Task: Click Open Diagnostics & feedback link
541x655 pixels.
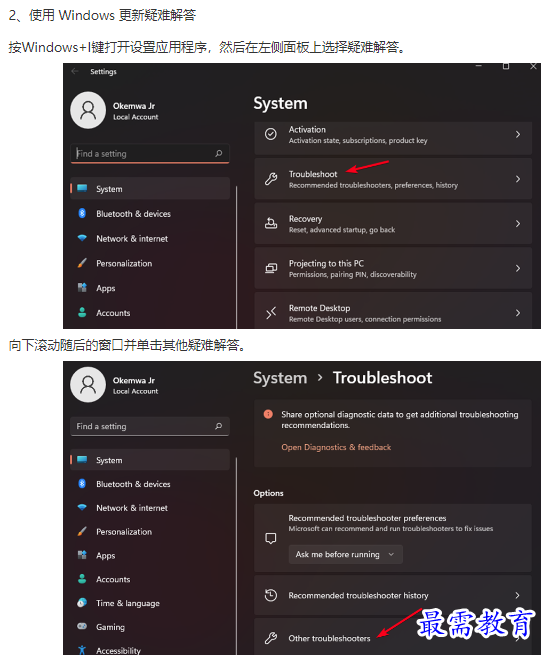Action: coord(336,447)
